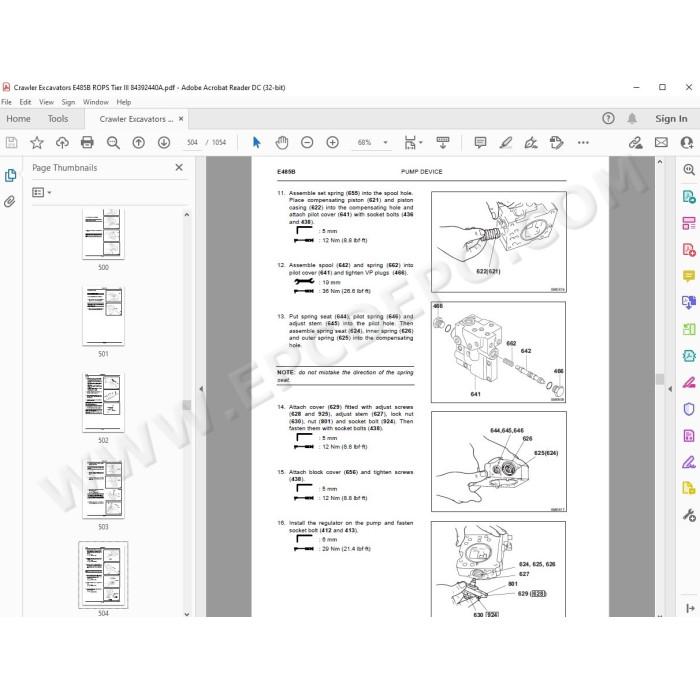Collapse the left navigation pane arrow

[x=201, y=389]
